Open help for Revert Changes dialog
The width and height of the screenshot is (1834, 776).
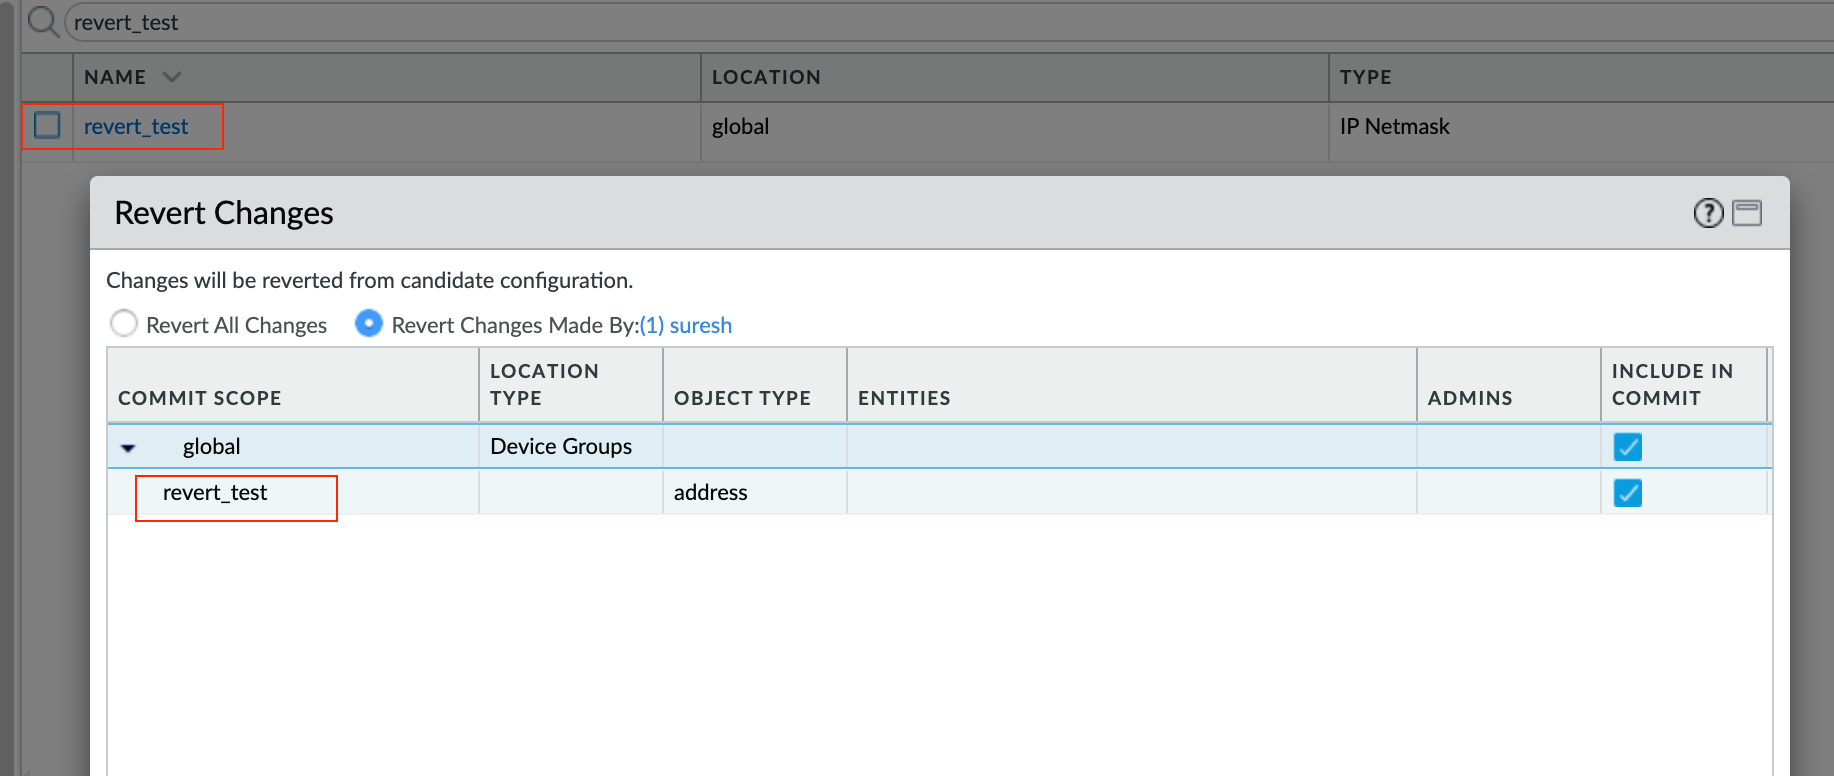(x=1708, y=213)
